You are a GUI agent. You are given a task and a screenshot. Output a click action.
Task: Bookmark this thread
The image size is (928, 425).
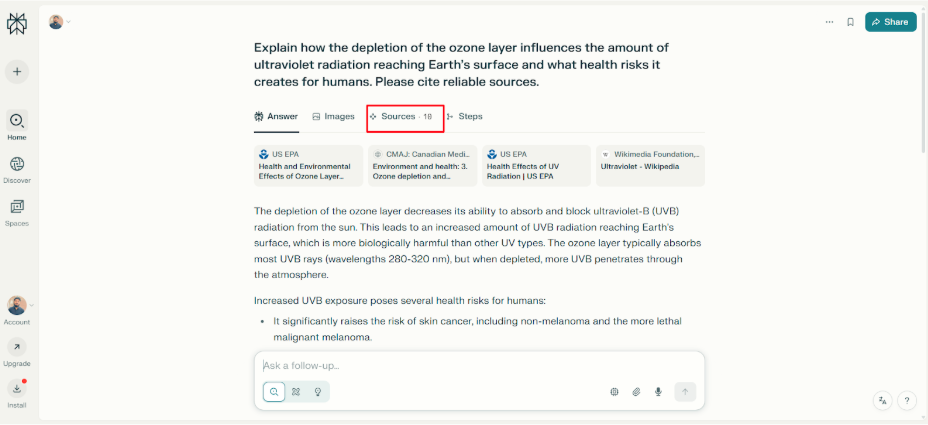tap(850, 22)
